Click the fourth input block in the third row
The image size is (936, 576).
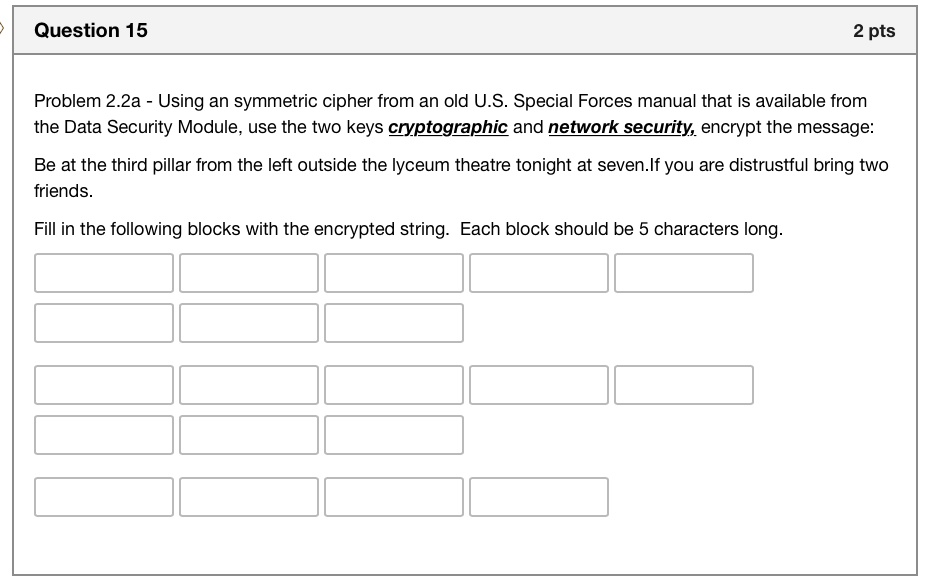[x=539, y=385]
